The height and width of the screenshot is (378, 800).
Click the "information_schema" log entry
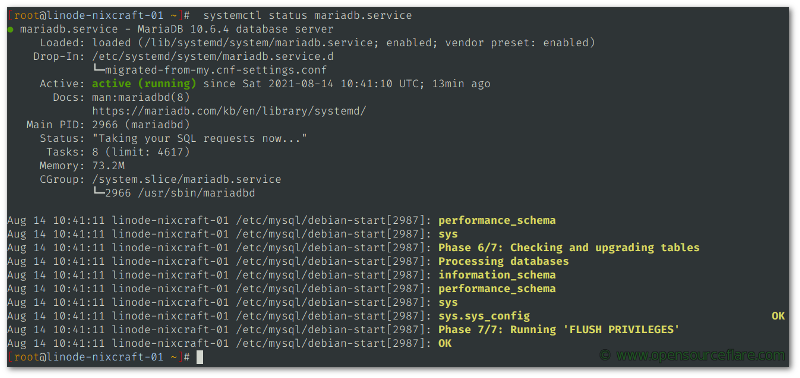click(497, 275)
